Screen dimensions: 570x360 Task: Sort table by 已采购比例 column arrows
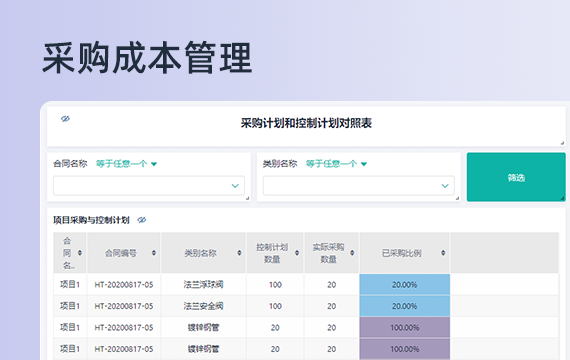pos(443,253)
